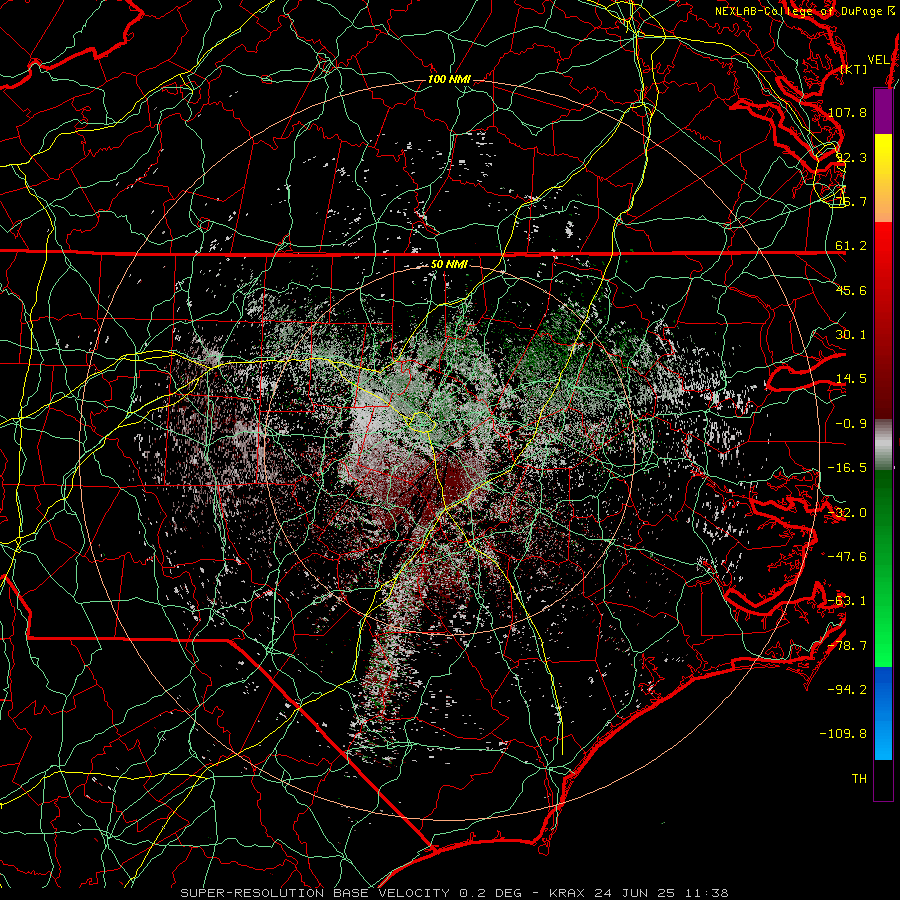Select the 45.6 value on velocity scale

(851, 290)
